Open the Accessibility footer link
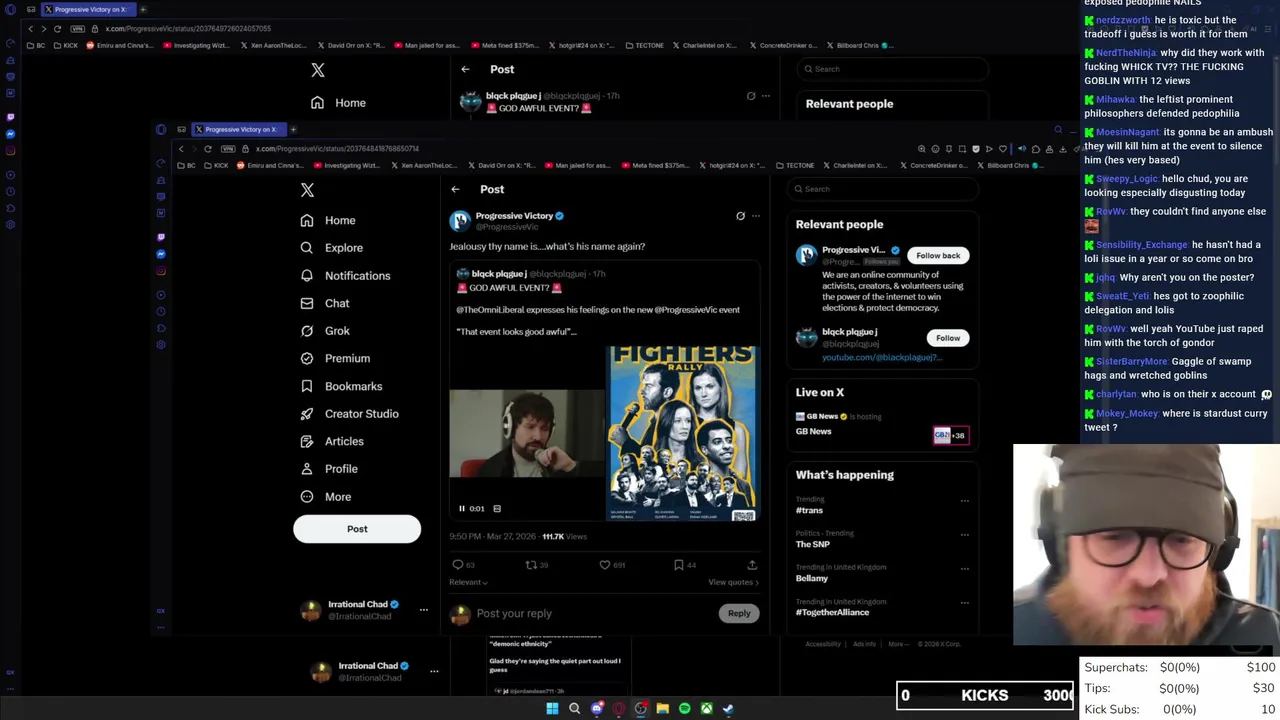The height and width of the screenshot is (720, 1280). 823,644
